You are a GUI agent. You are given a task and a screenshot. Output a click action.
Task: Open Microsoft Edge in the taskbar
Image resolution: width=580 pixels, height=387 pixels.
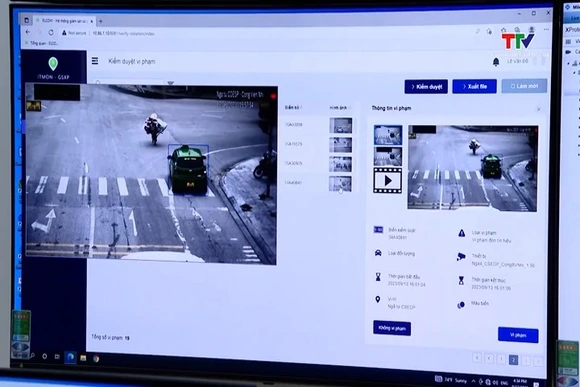point(70,357)
